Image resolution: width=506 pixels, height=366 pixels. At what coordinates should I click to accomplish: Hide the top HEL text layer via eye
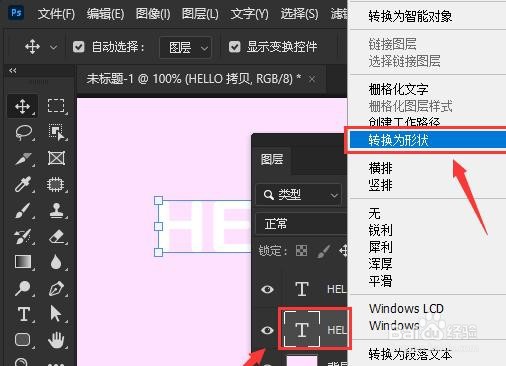tap(267, 289)
